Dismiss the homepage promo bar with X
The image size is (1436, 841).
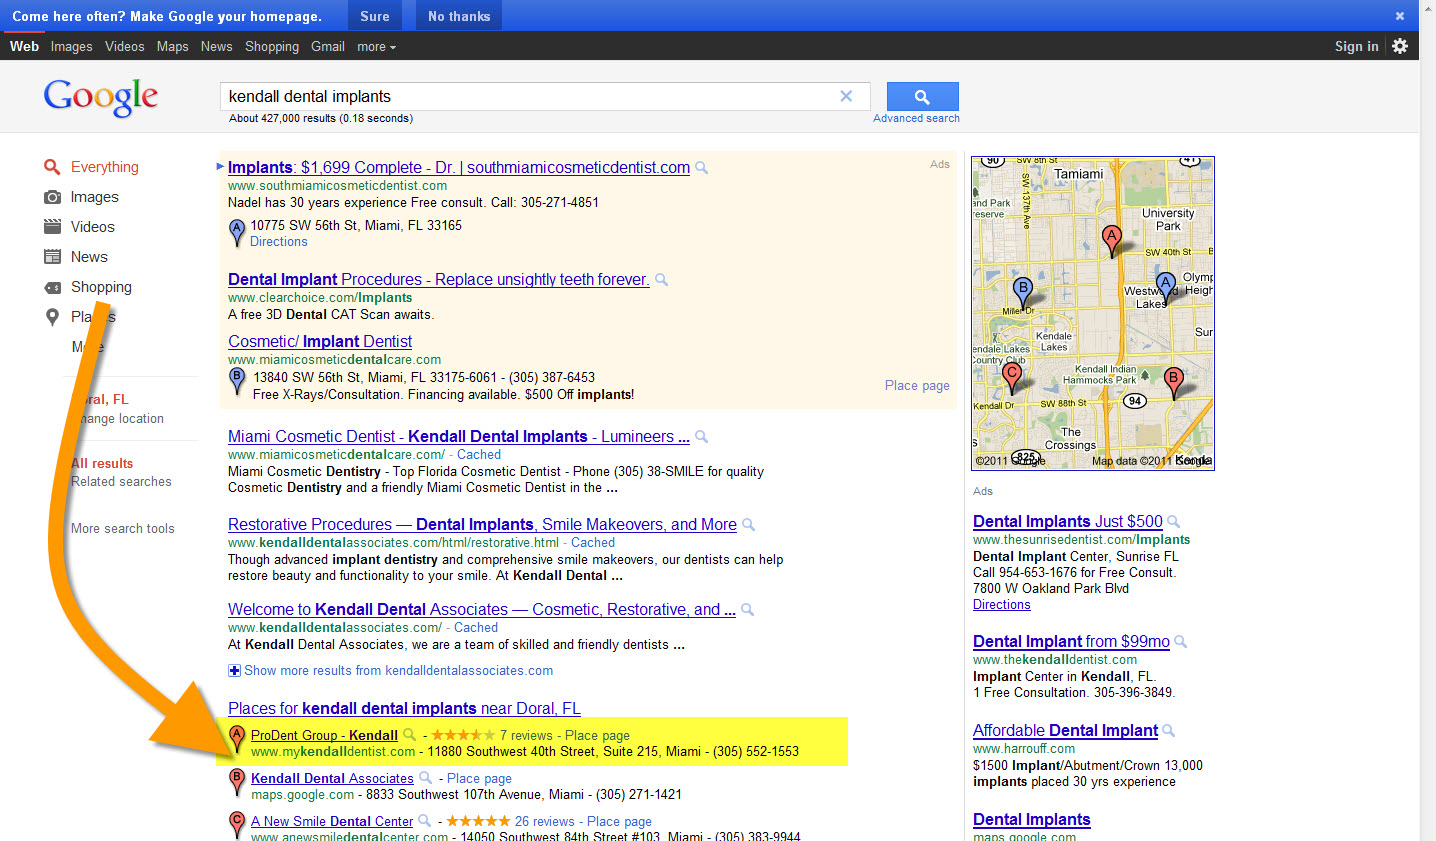point(1400,16)
